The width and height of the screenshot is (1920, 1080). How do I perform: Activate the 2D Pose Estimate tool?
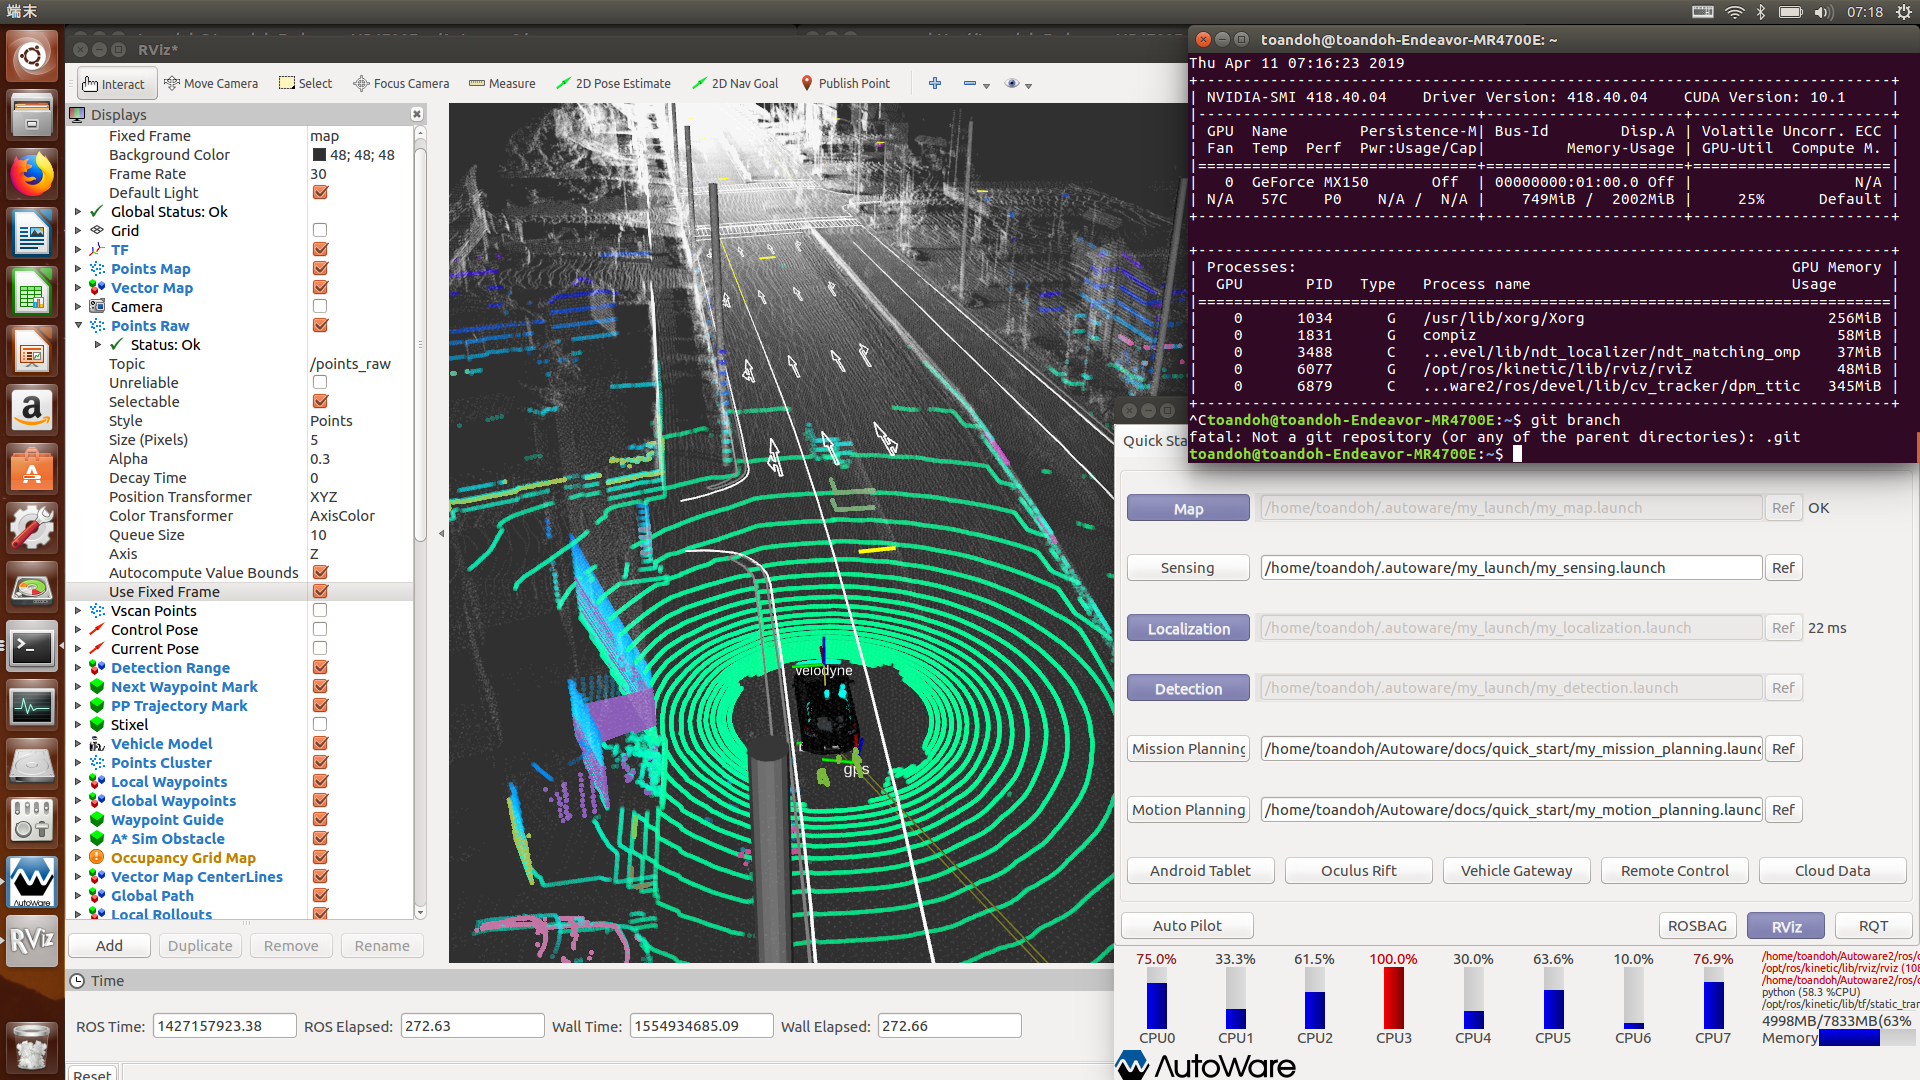[613, 84]
